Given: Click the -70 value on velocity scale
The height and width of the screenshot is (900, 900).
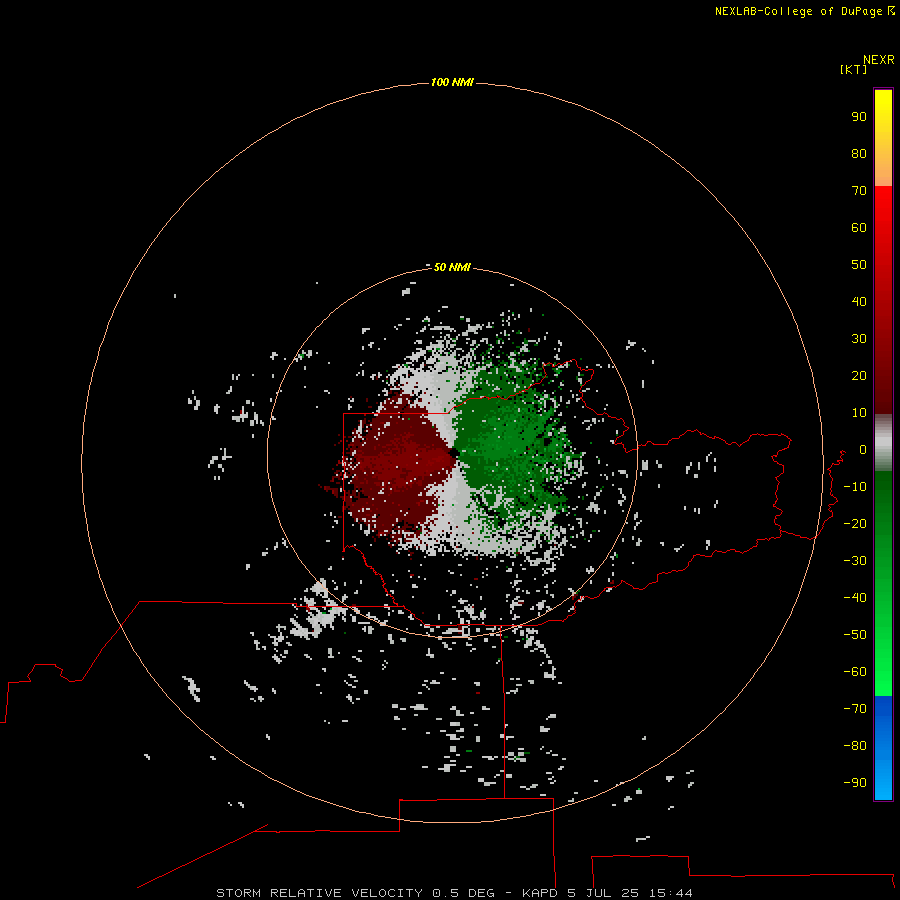Looking at the screenshot, I should pos(855,708).
